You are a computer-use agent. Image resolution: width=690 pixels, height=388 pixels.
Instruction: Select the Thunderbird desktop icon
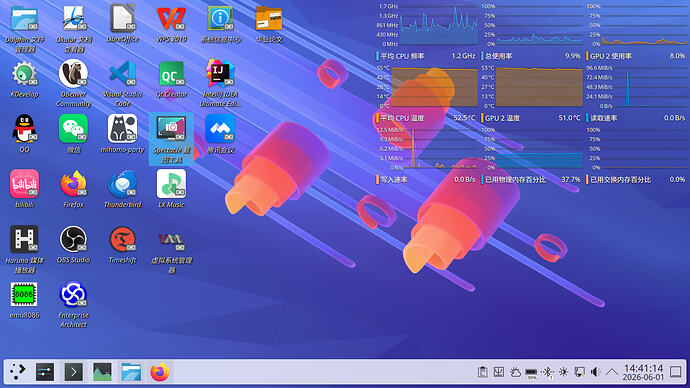[123, 184]
